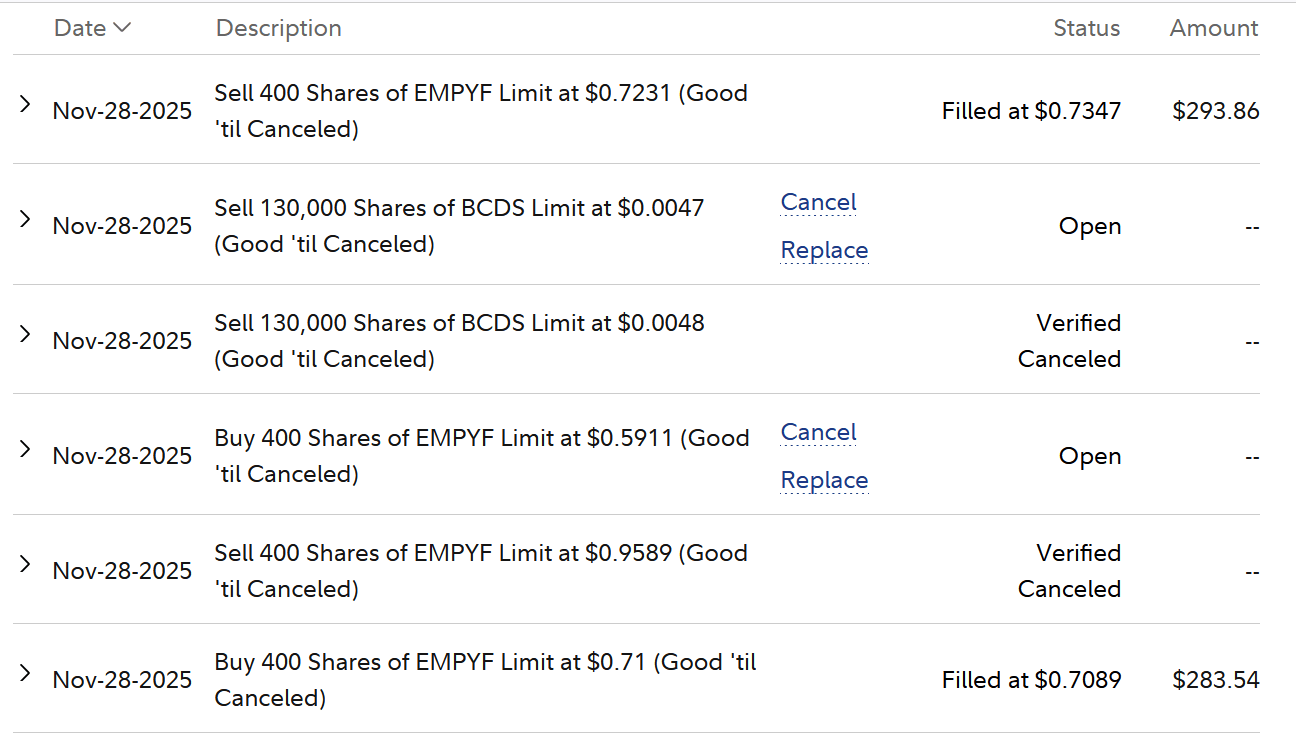Sort orders by the Date column arrow

122,28
